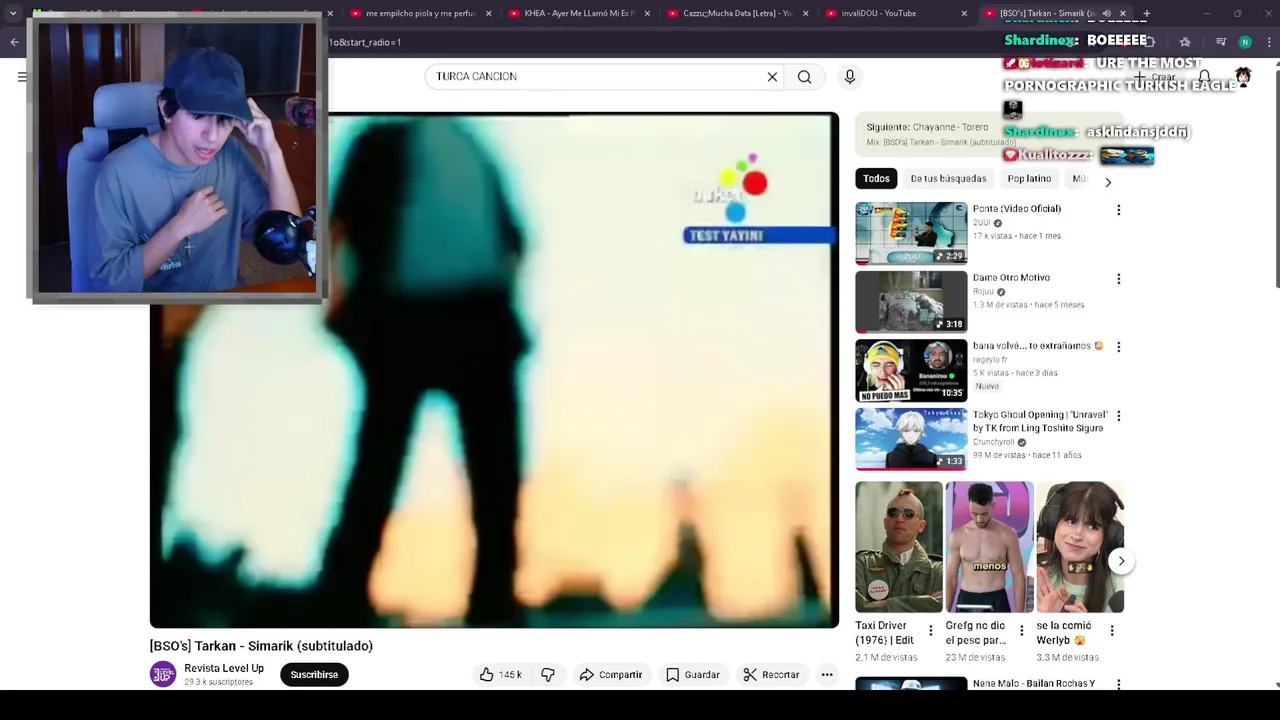
Task: Open options for Grefg short
Action: [1021, 630]
